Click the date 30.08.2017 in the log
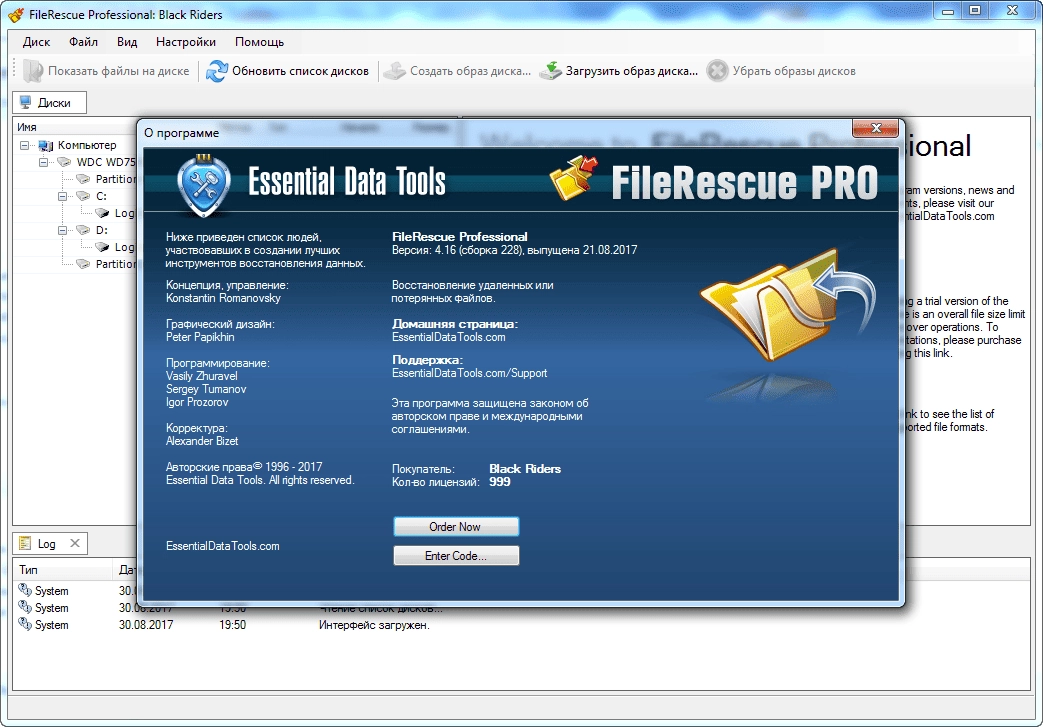This screenshot has height=727, width=1043. [x=146, y=625]
